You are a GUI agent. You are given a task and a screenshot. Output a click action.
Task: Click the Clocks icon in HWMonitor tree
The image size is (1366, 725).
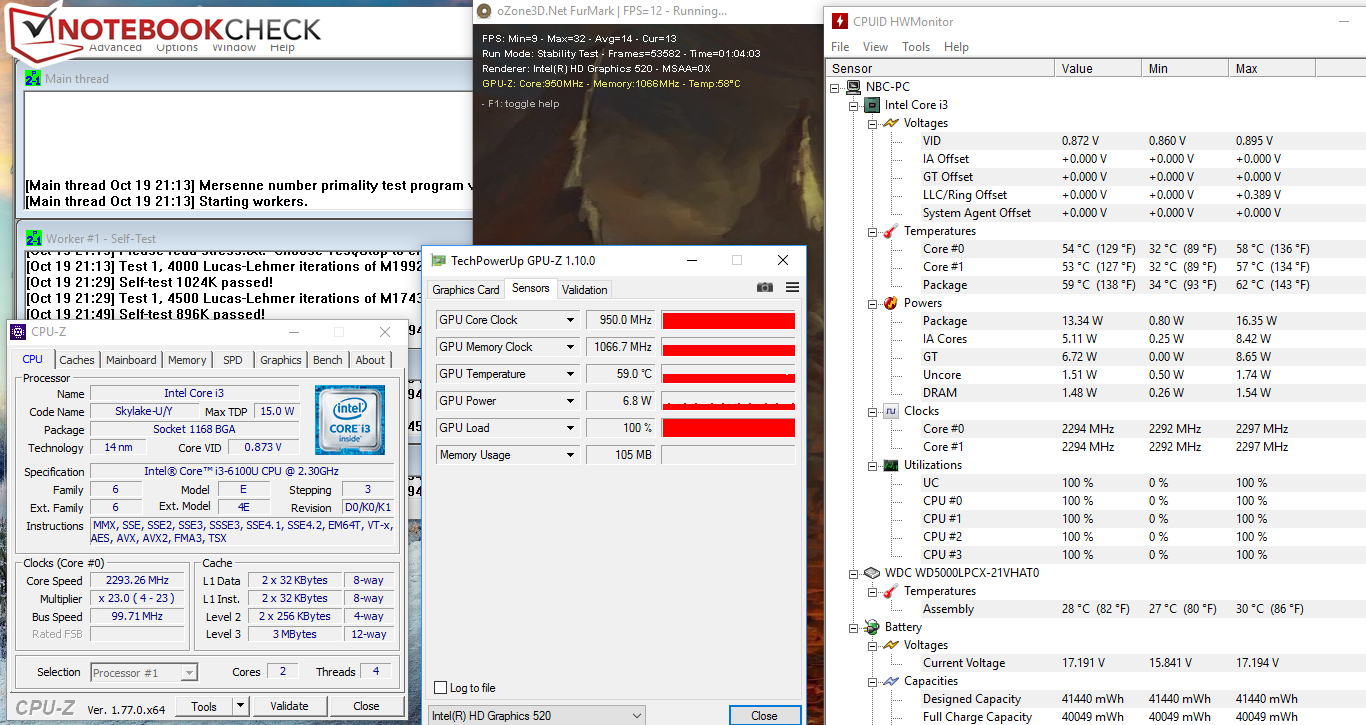(890, 411)
